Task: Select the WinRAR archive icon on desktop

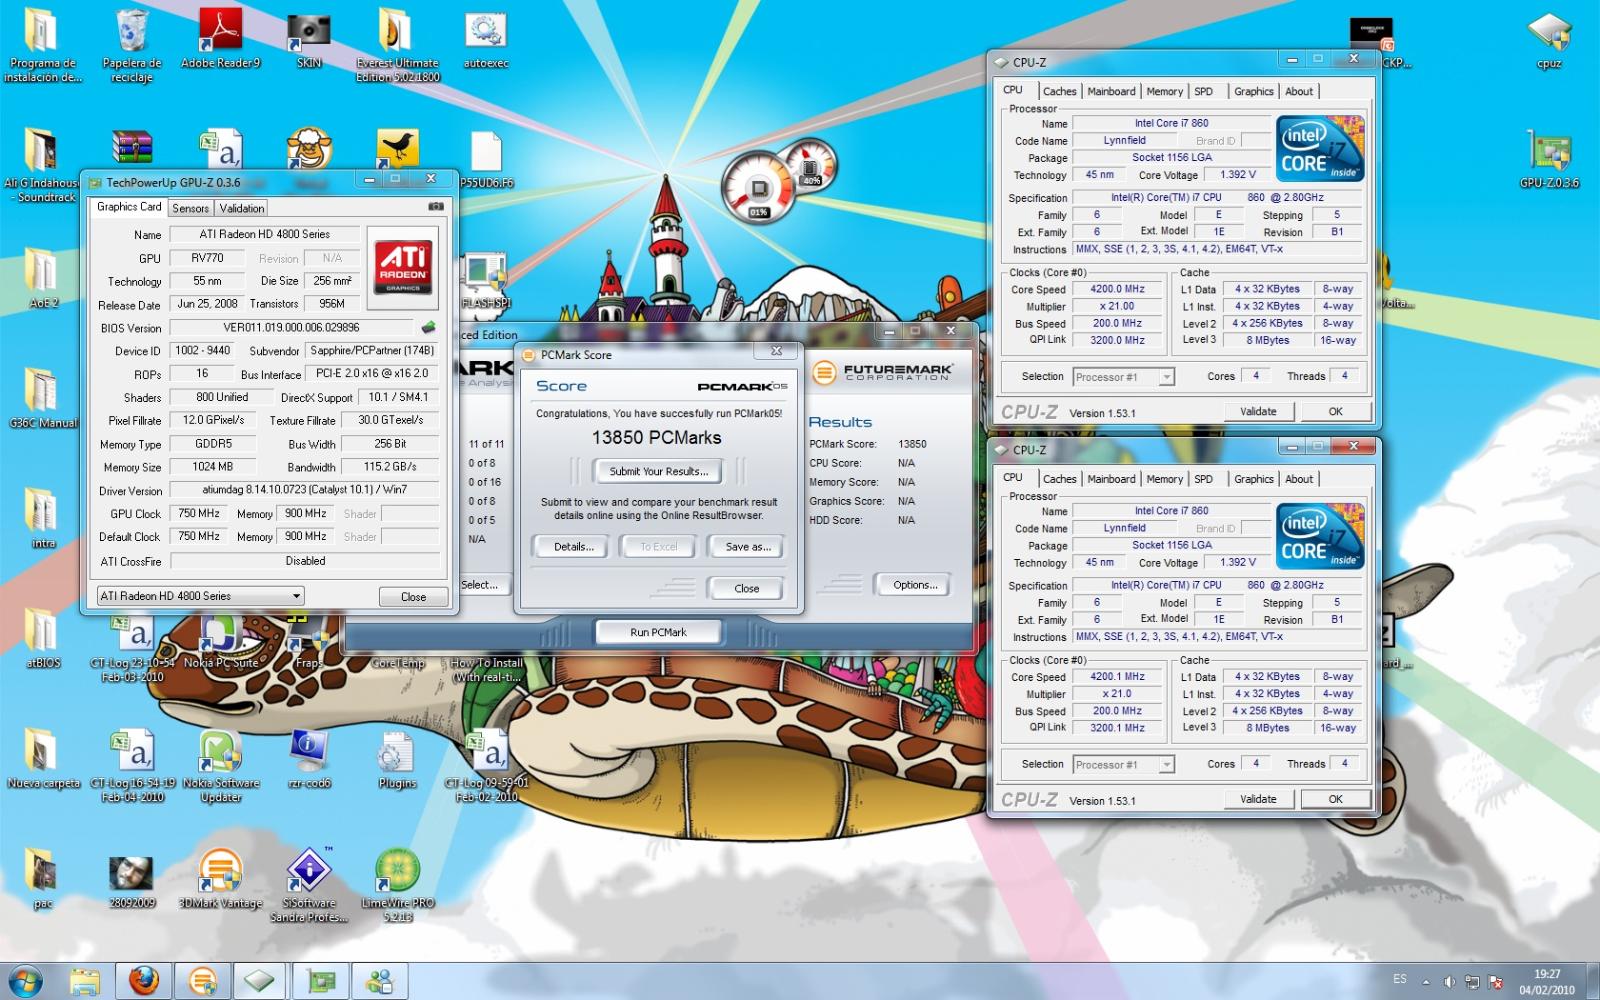Action: coord(131,148)
